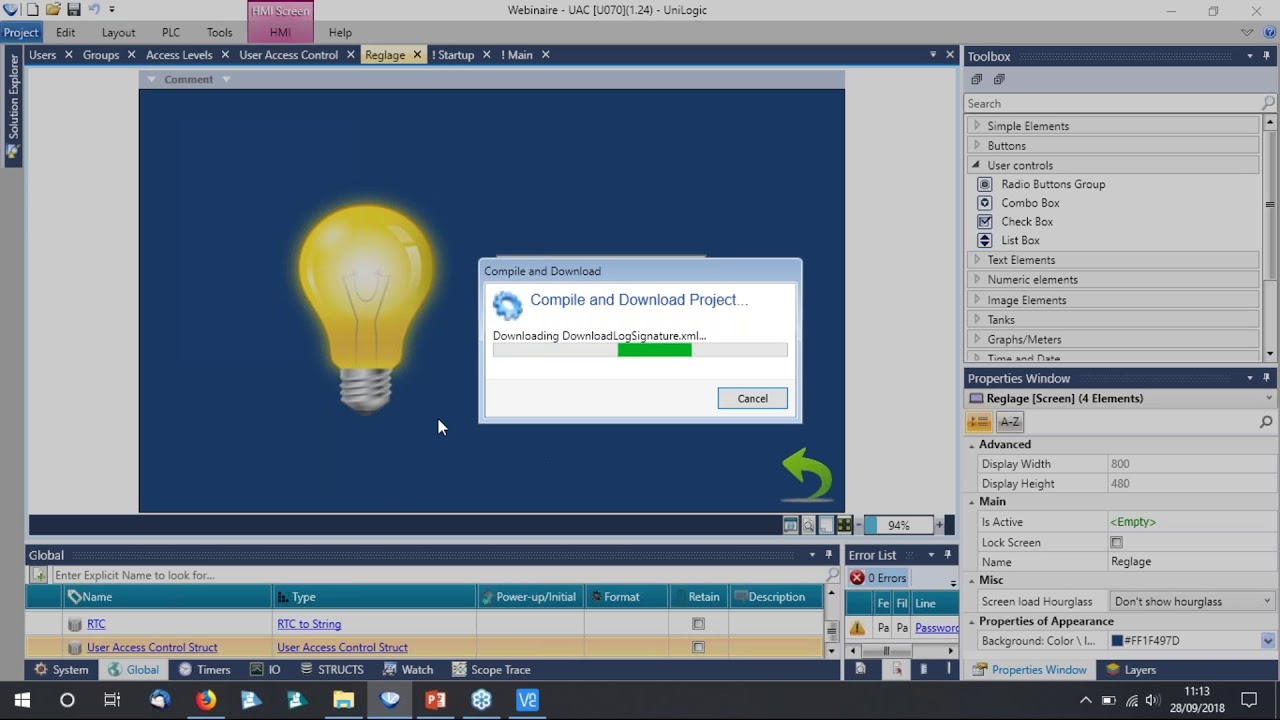Expand the Buttons category in Toolbox

[977, 145]
